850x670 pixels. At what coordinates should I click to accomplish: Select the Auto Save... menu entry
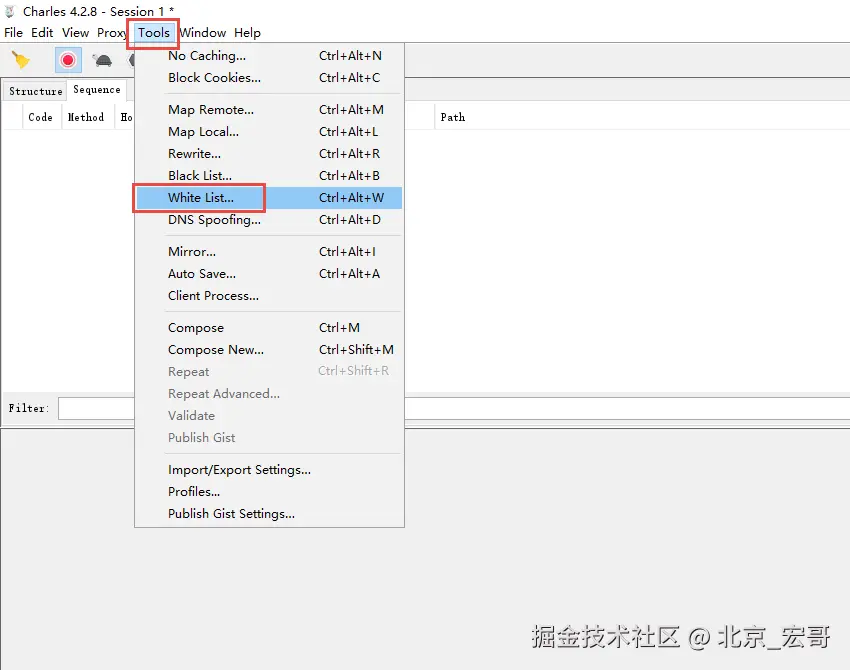(268, 274)
